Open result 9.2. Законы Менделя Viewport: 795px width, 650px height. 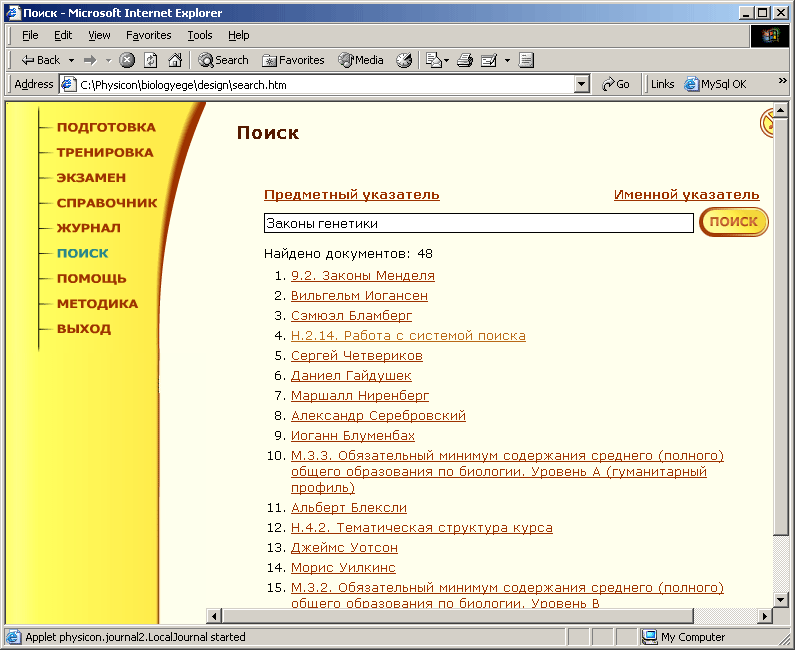tap(363, 276)
